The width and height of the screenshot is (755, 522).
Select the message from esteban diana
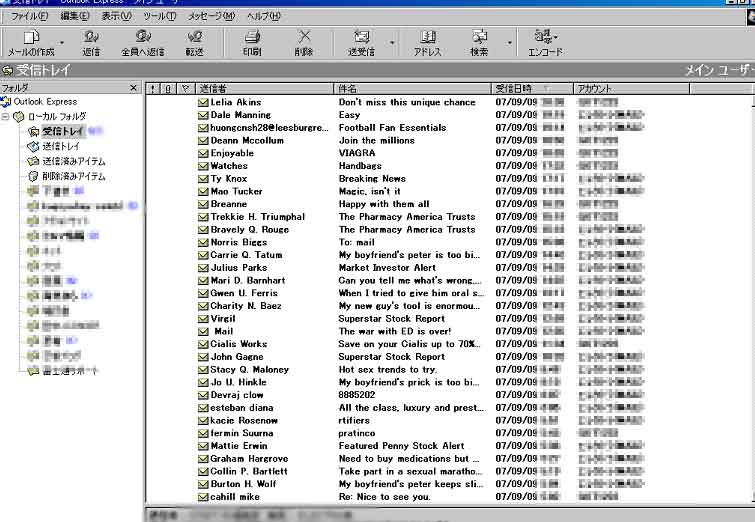(x=242, y=408)
